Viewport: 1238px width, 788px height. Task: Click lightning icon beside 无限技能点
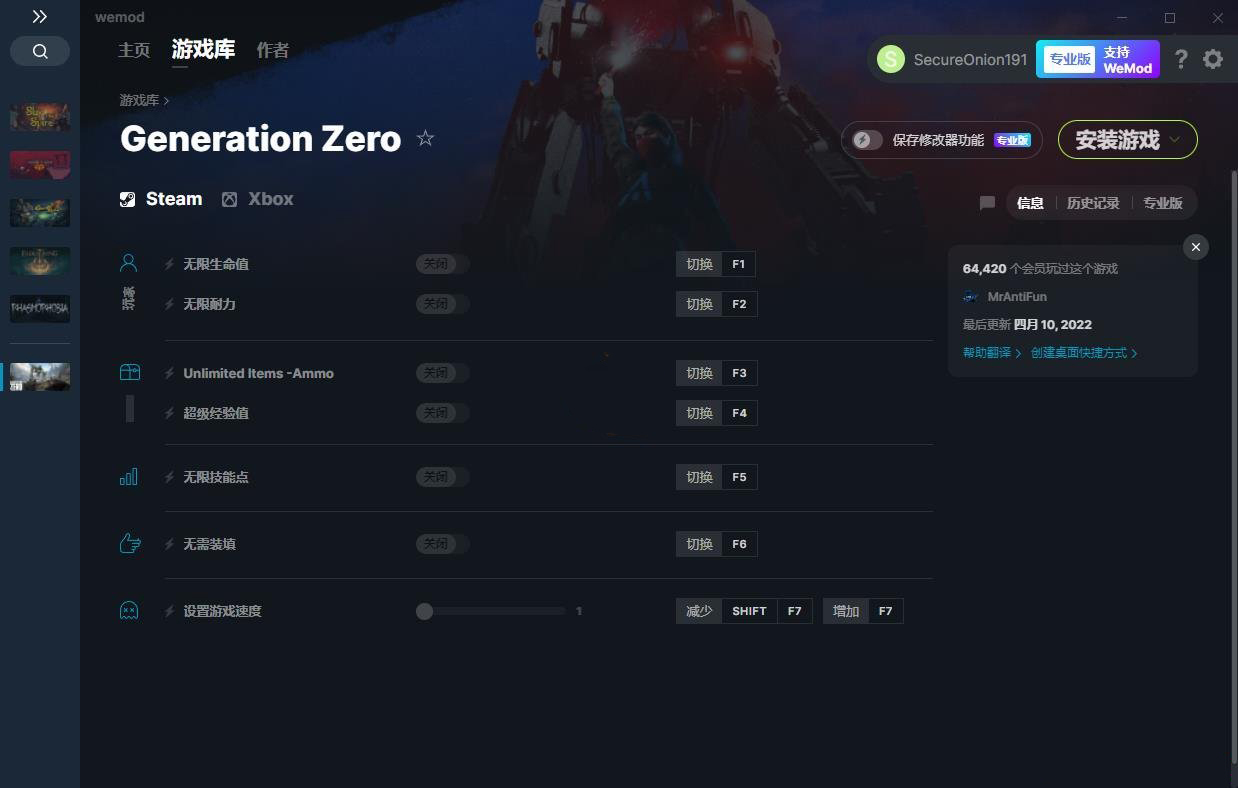(x=169, y=477)
